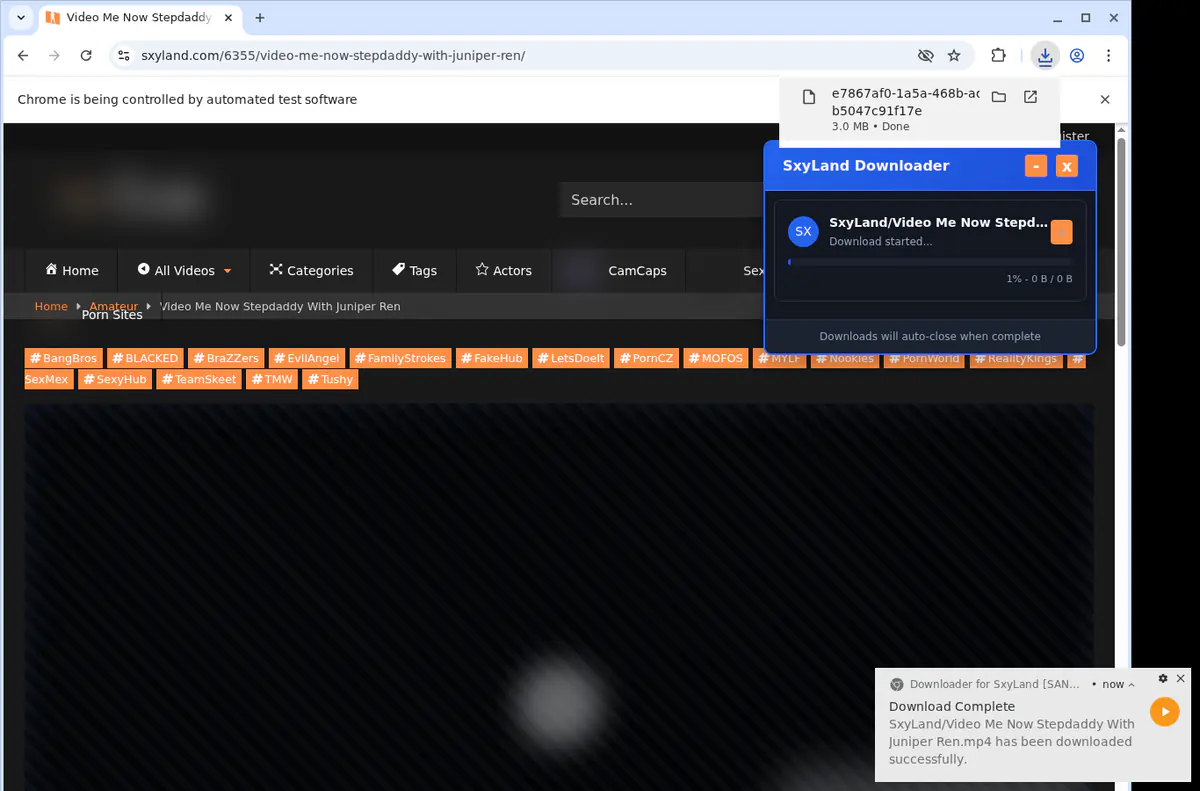Click the video player area
This screenshot has height=791, width=1200.
point(558,597)
